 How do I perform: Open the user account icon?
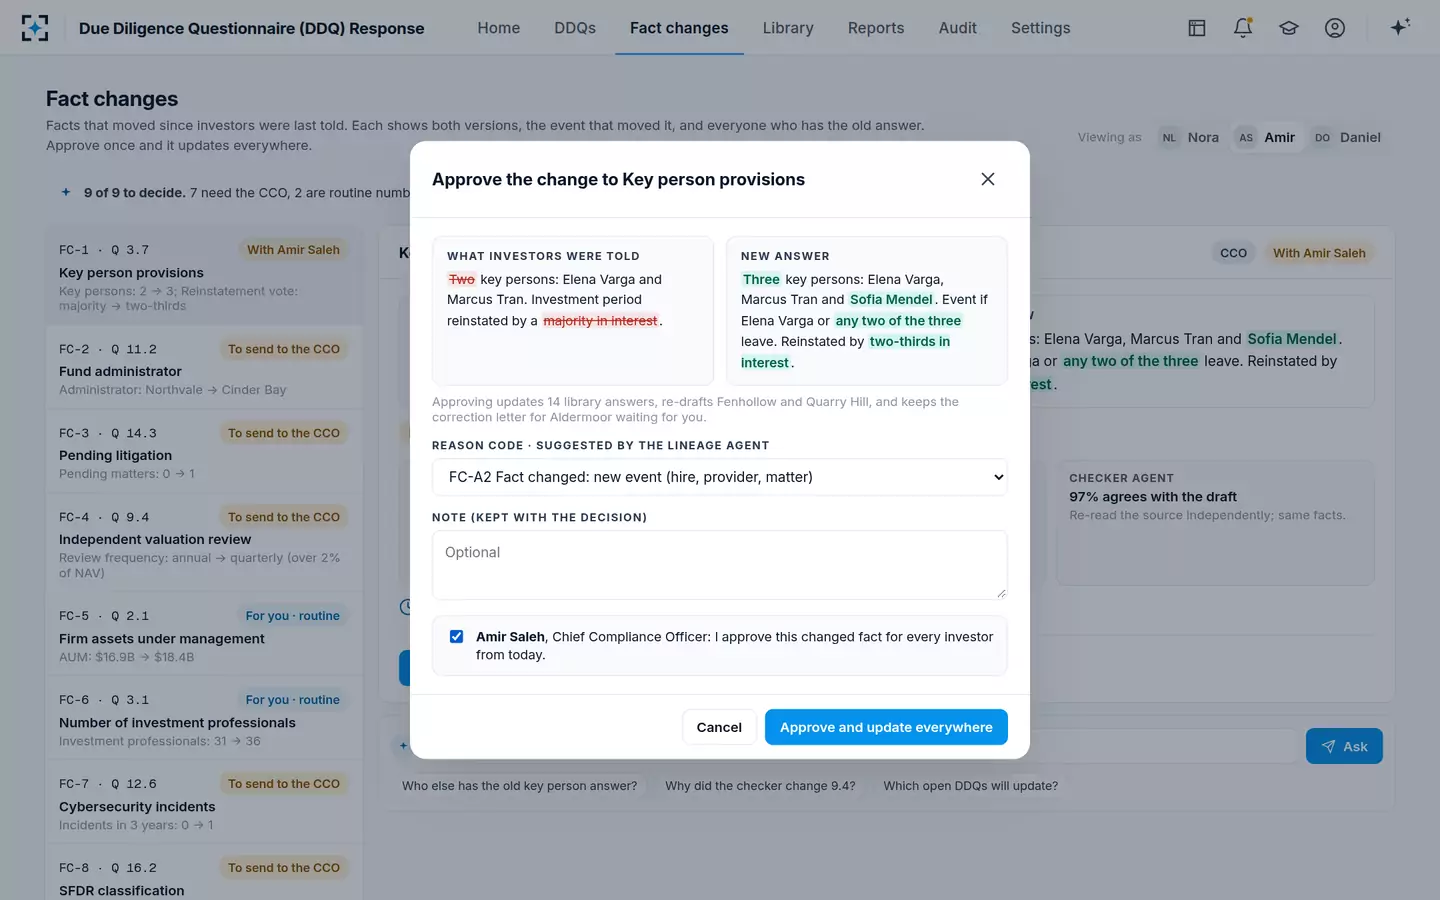click(x=1335, y=28)
